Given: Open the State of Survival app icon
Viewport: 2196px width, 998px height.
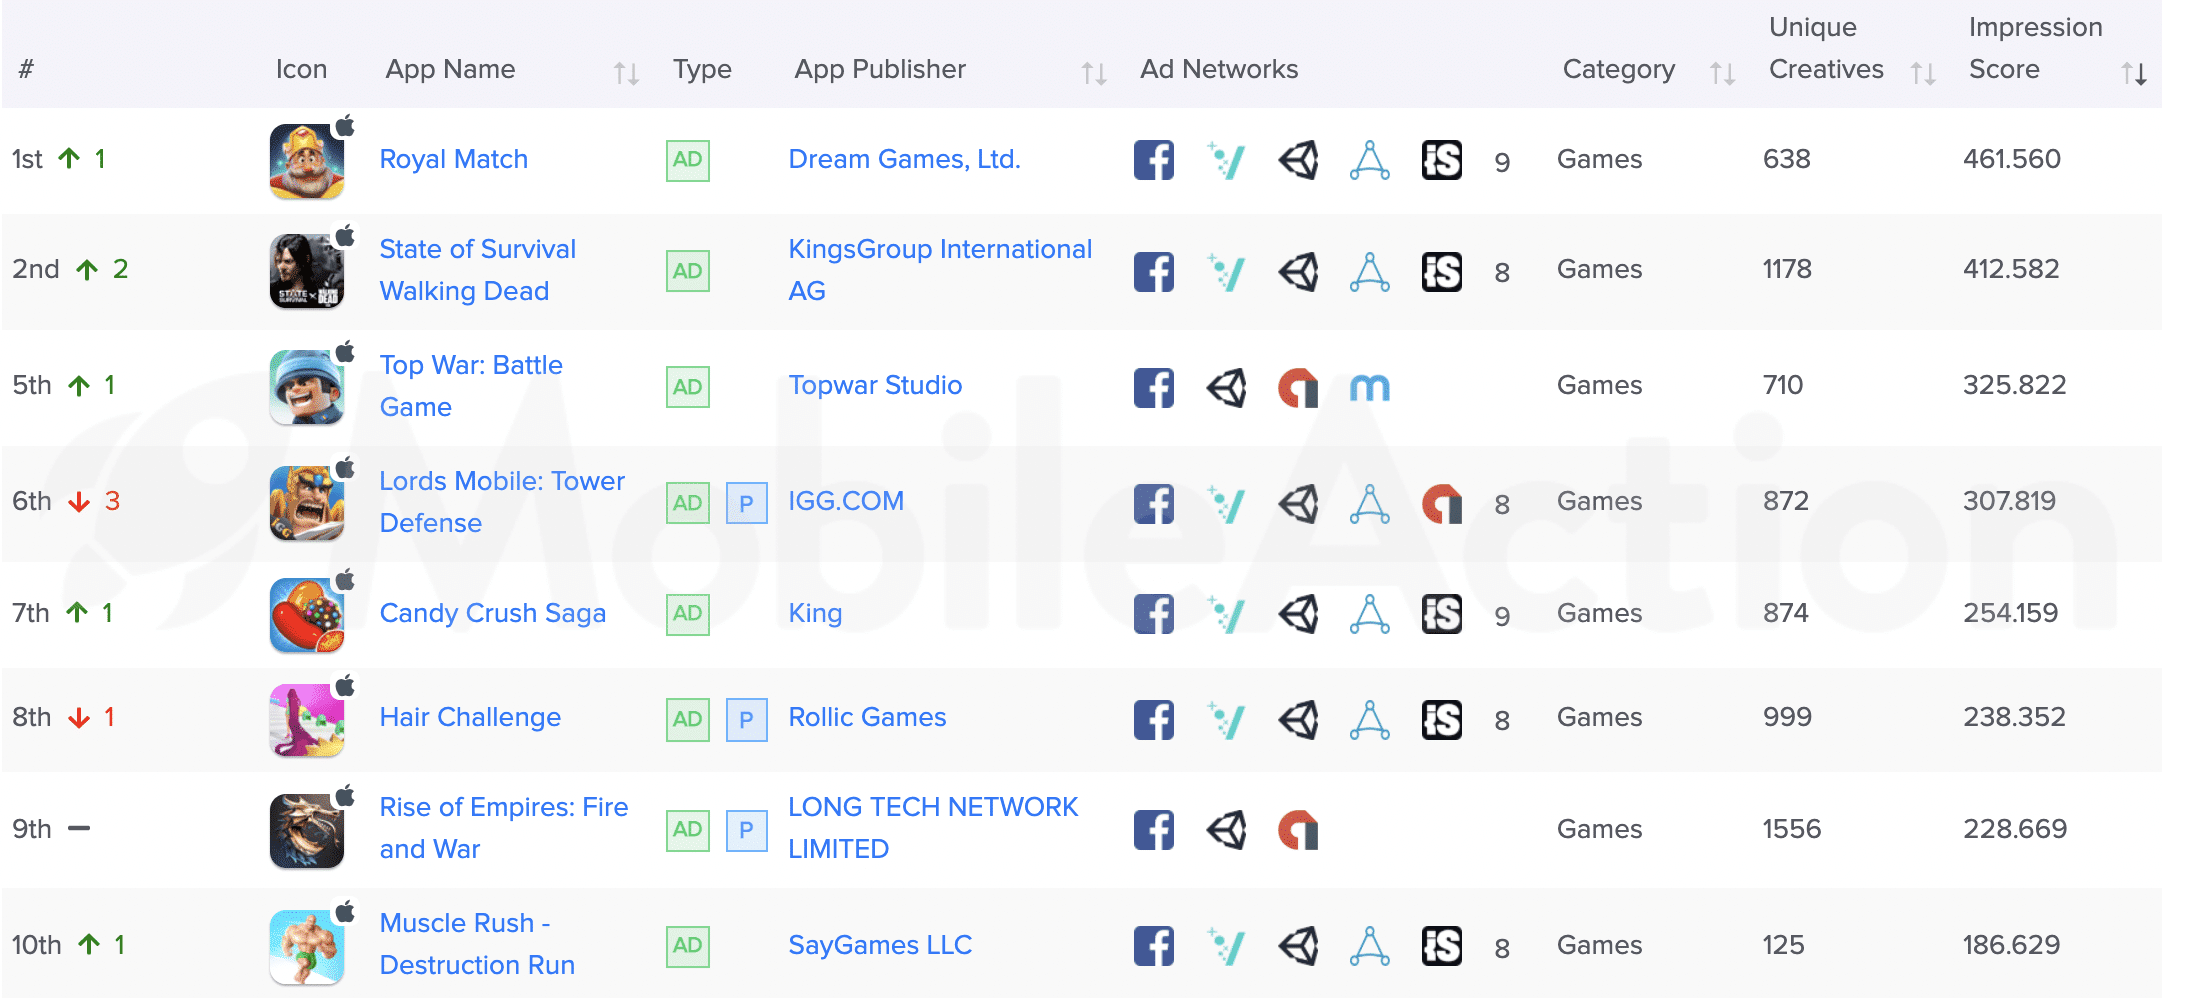Looking at the screenshot, I should point(307,271).
